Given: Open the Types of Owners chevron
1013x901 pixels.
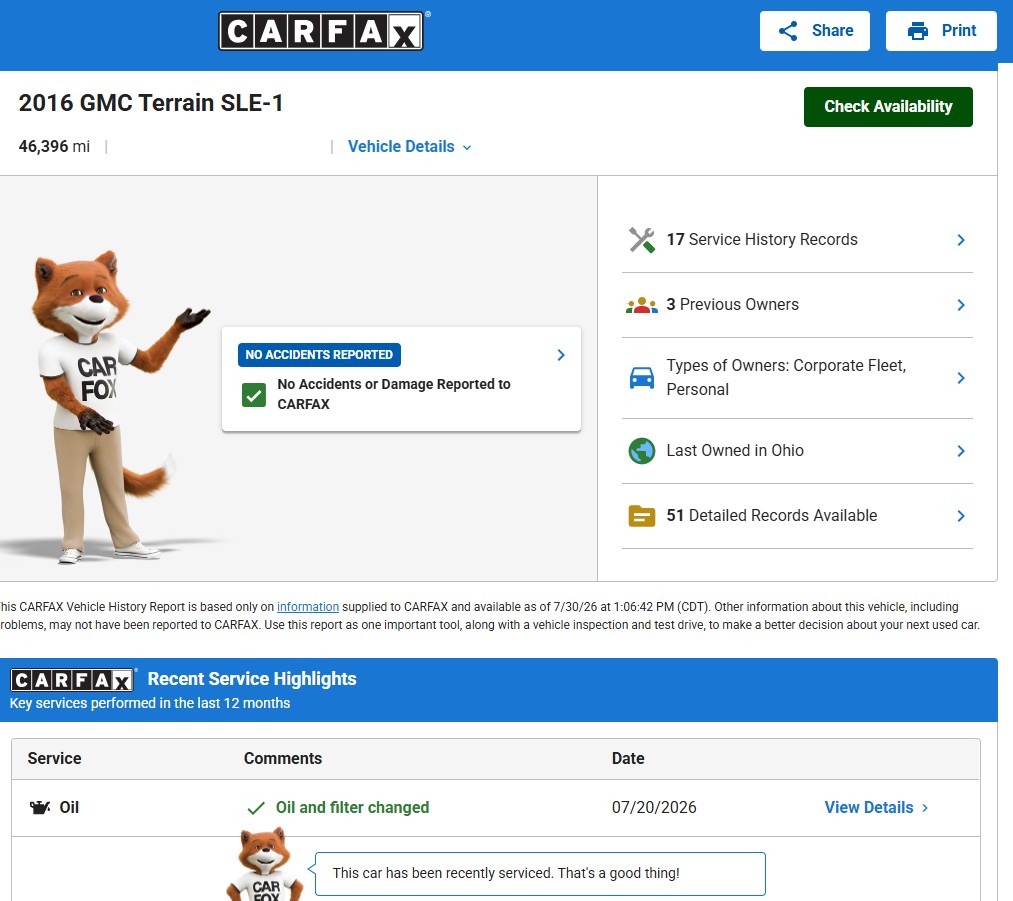Looking at the screenshot, I should [x=961, y=378].
